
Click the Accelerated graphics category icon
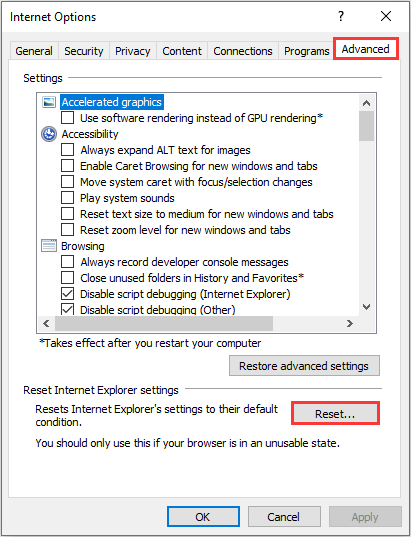(49, 102)
